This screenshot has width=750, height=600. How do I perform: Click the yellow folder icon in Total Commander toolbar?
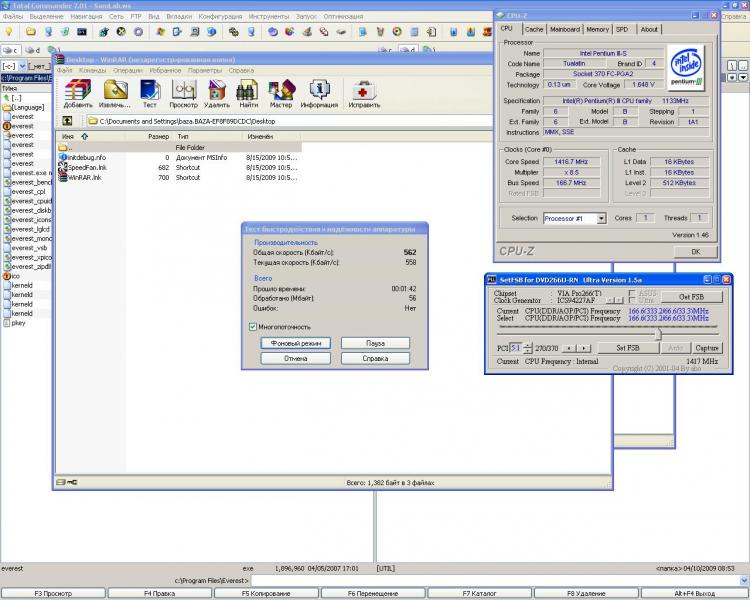point(31,32)
